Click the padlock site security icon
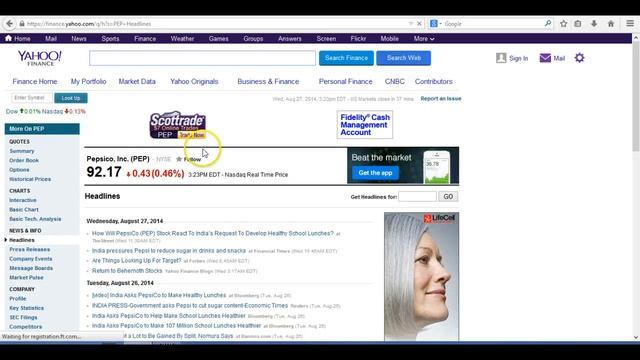The image size is (640, 360). [x=22, y=24]
